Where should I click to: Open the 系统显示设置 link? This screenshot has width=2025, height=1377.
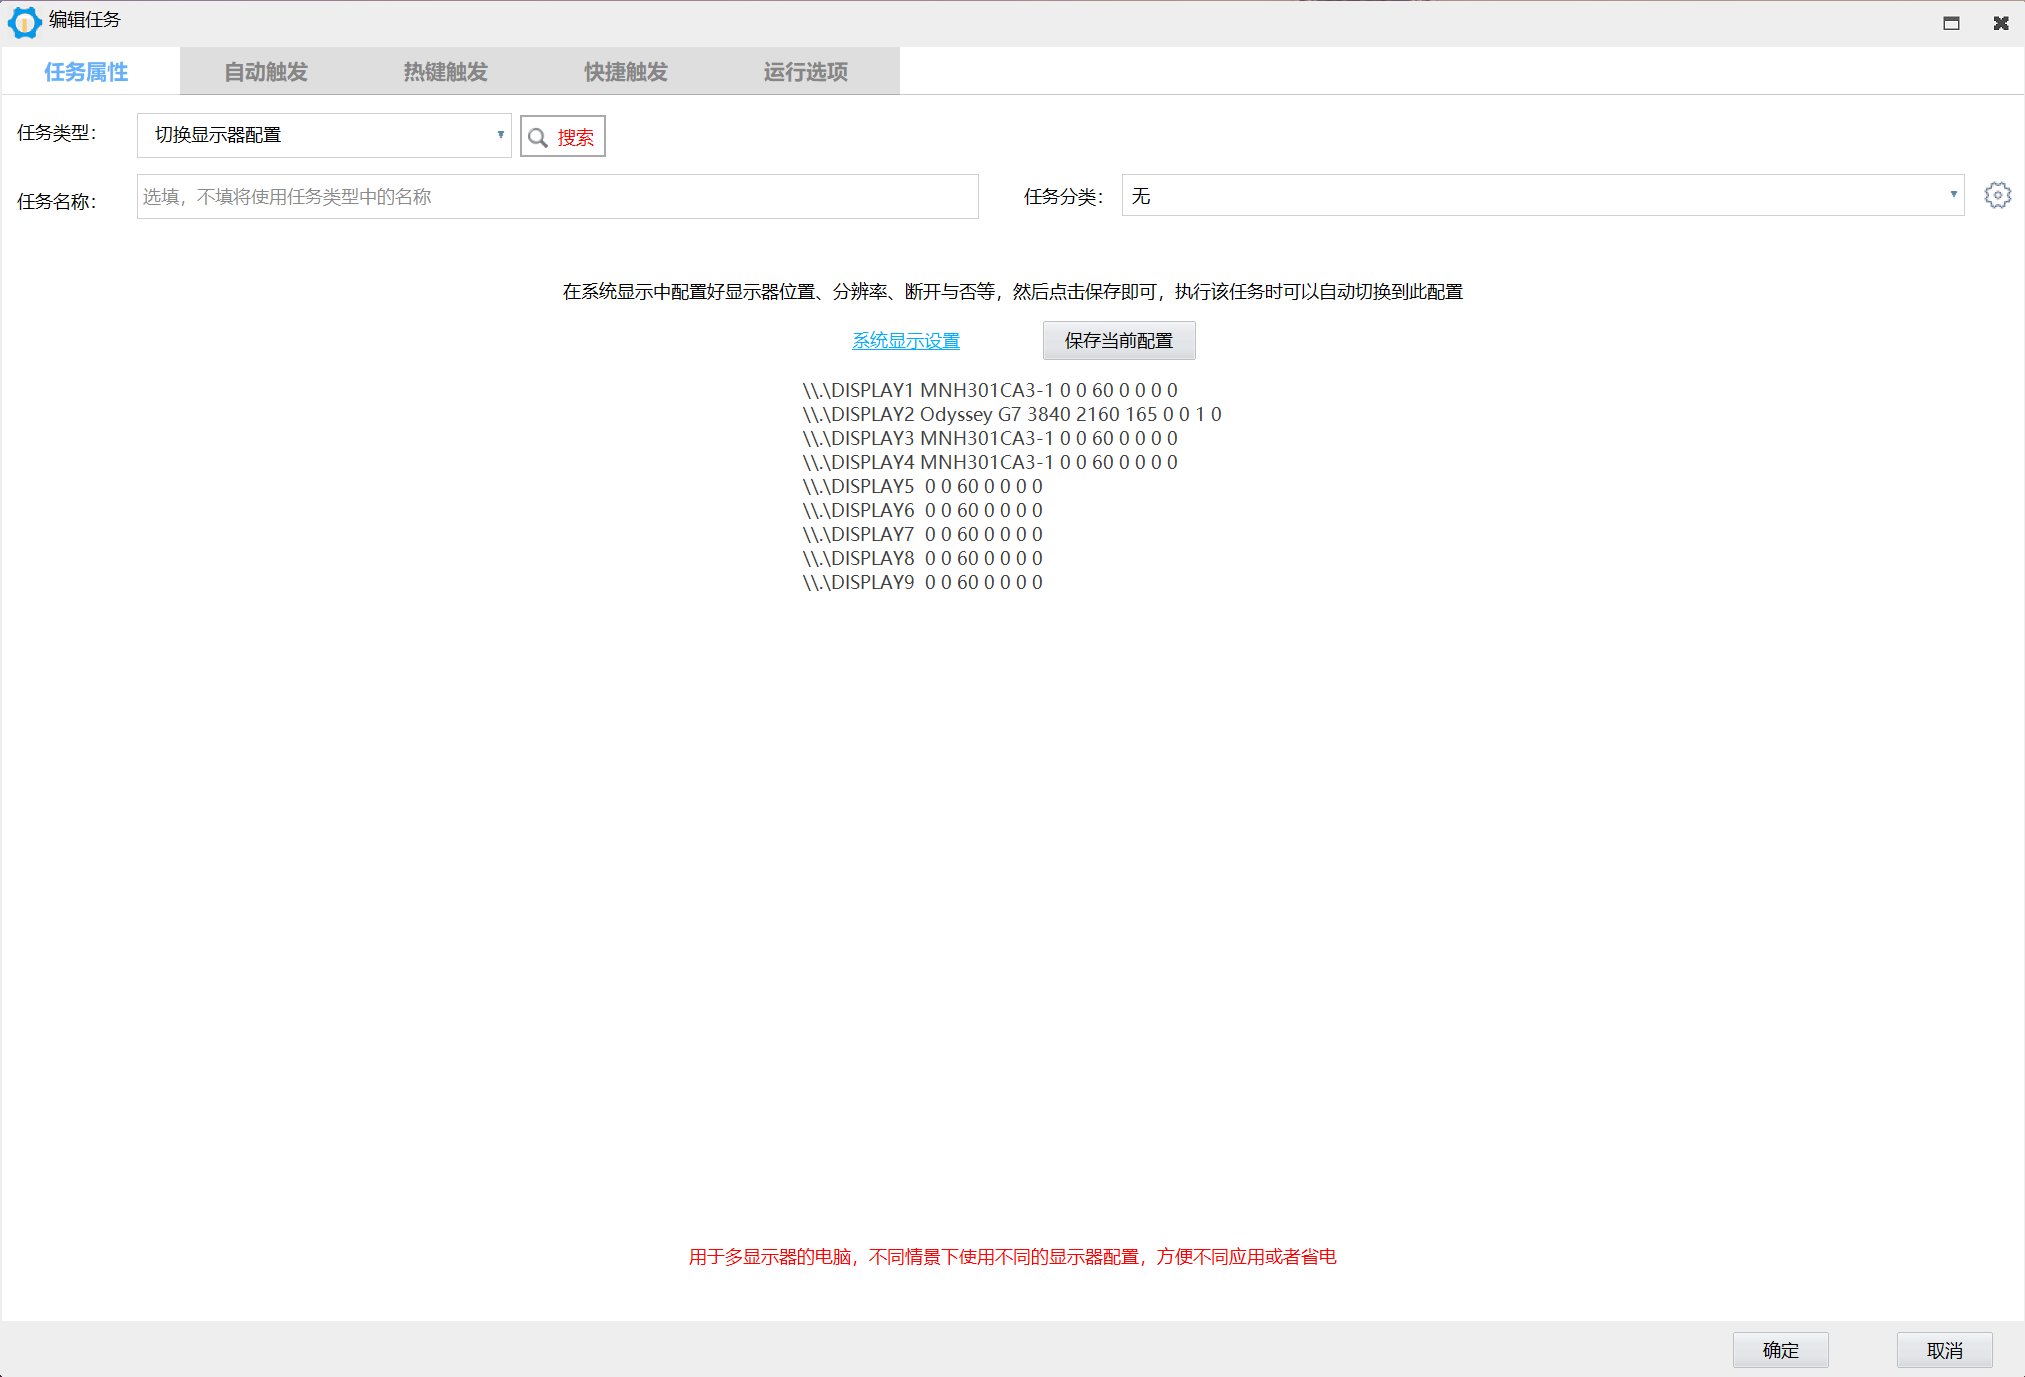pyautogui.click(x=905, y=341)
